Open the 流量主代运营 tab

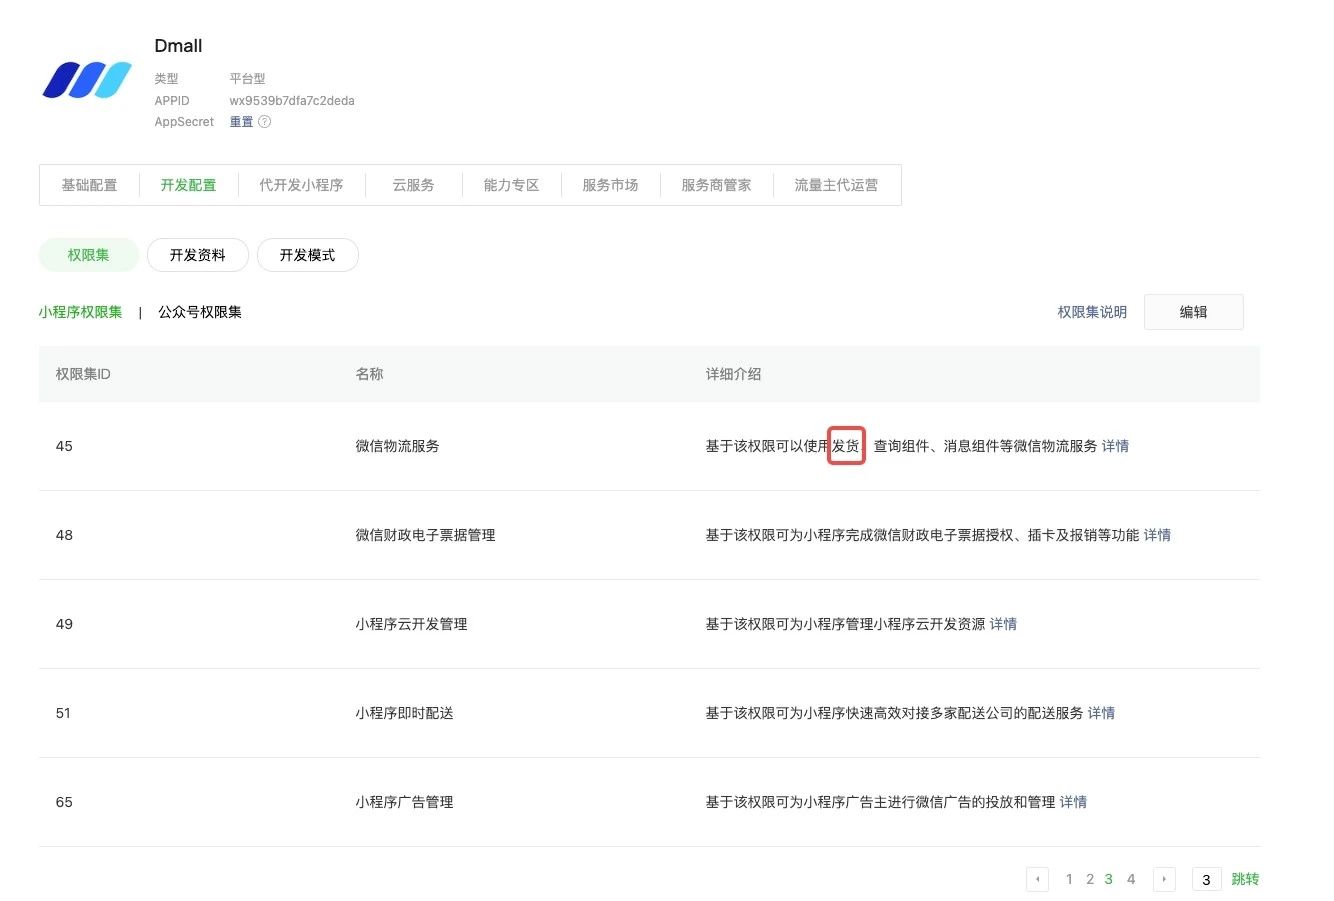point(836,185)
